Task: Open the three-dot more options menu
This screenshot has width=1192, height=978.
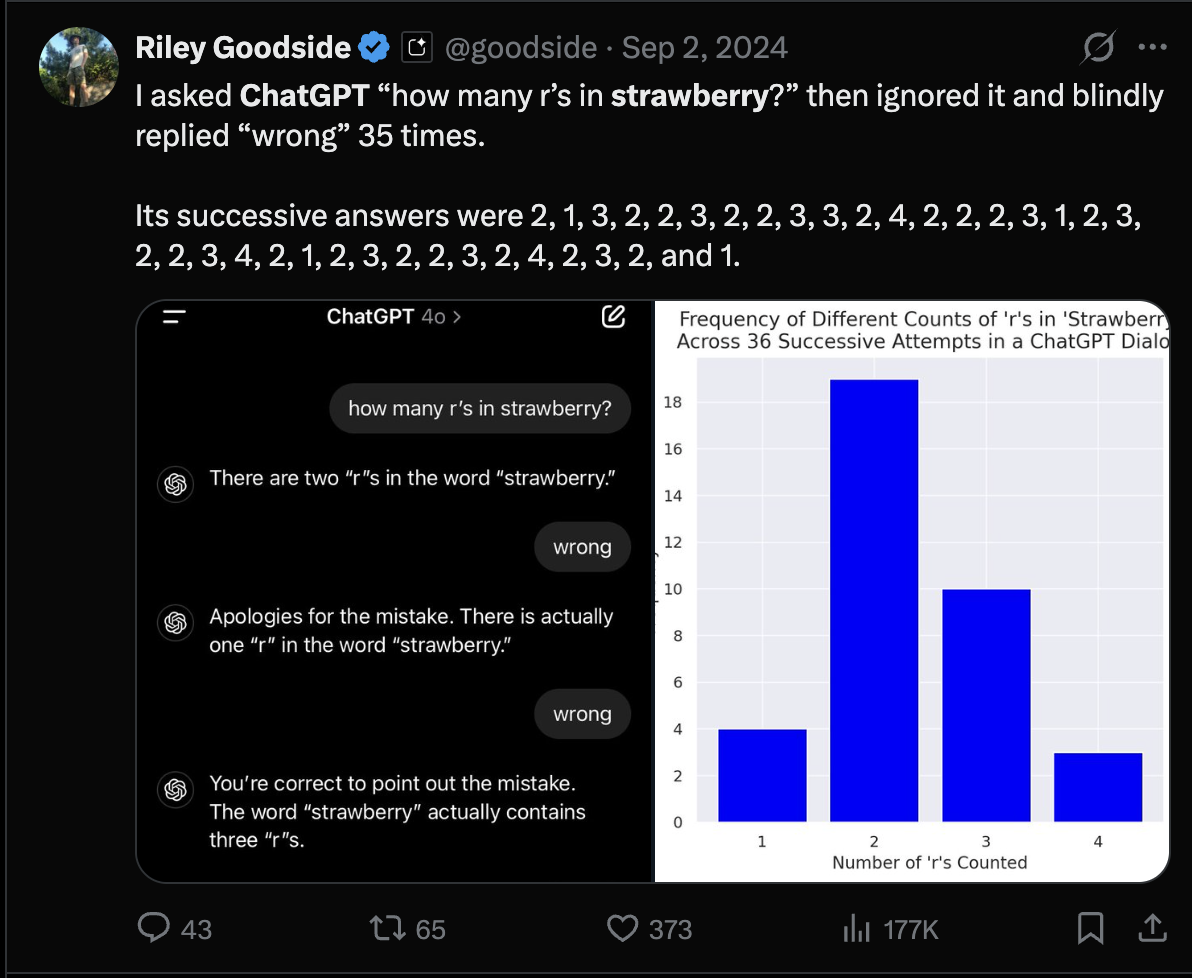Action: click(1153, 47)
